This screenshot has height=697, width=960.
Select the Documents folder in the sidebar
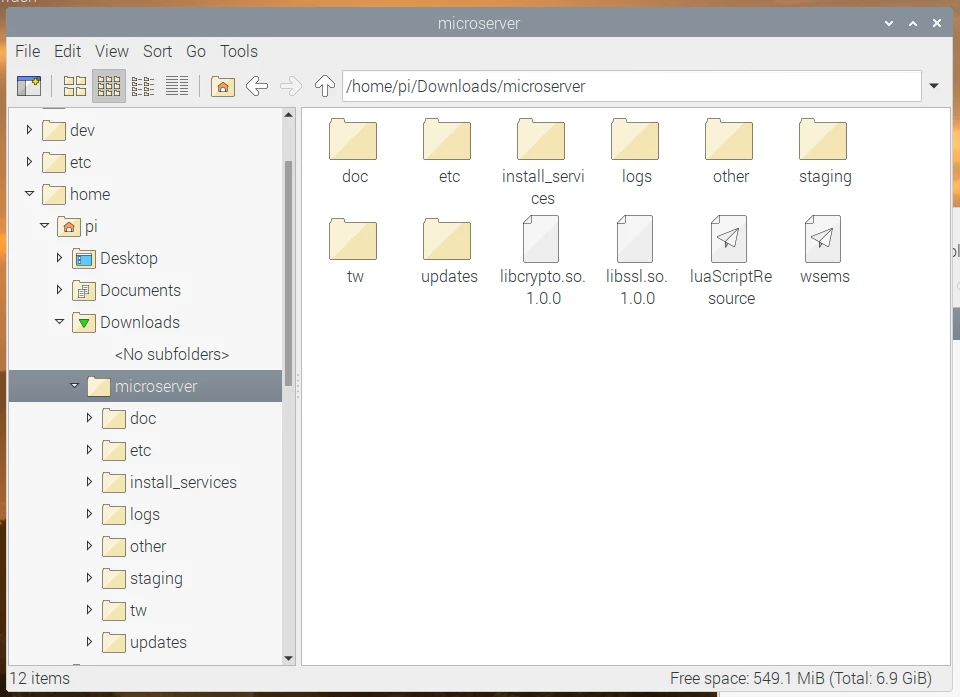pos(141,290)
